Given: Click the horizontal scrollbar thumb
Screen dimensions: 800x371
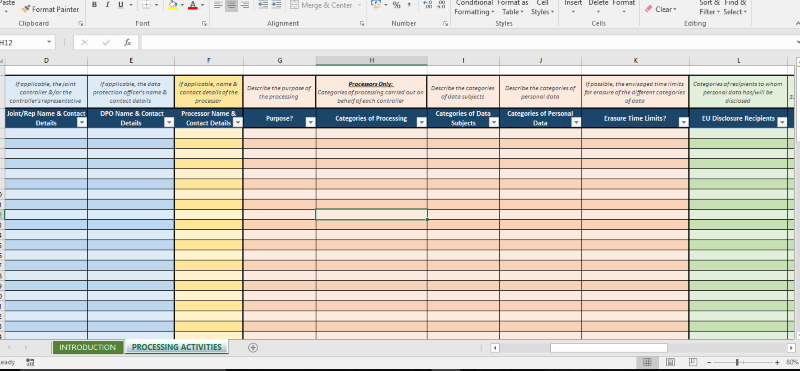Looking at the screenshot, I should [x=609, y=348].
